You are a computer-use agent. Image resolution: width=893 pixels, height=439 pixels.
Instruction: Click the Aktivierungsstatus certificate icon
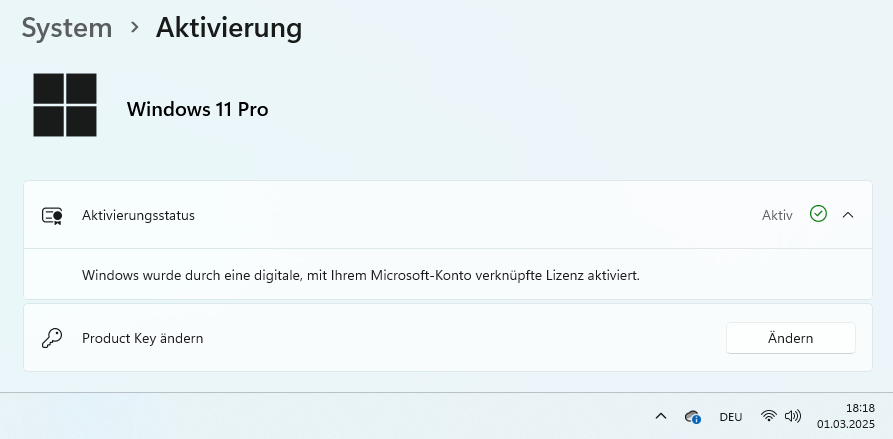click(52, 215)
